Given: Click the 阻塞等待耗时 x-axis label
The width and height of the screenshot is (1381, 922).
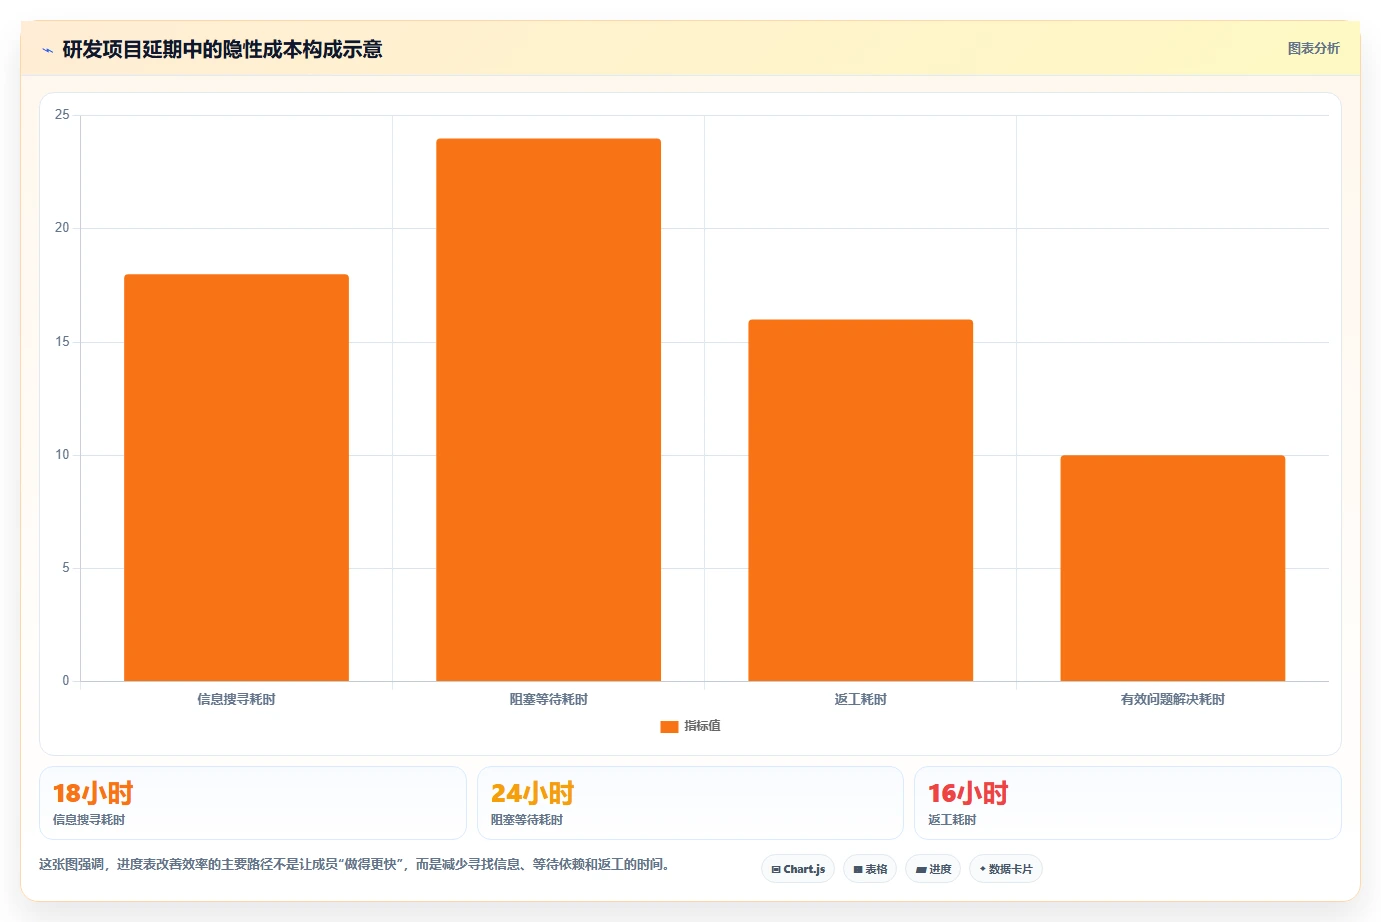Looking at the screenshot, I should [x=548, y=699].
